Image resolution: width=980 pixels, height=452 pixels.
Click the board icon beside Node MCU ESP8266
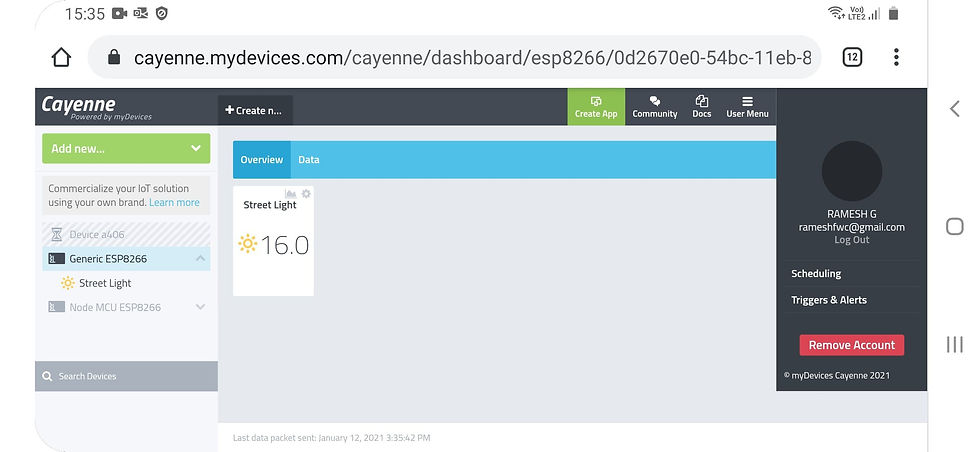pos(56,307)
